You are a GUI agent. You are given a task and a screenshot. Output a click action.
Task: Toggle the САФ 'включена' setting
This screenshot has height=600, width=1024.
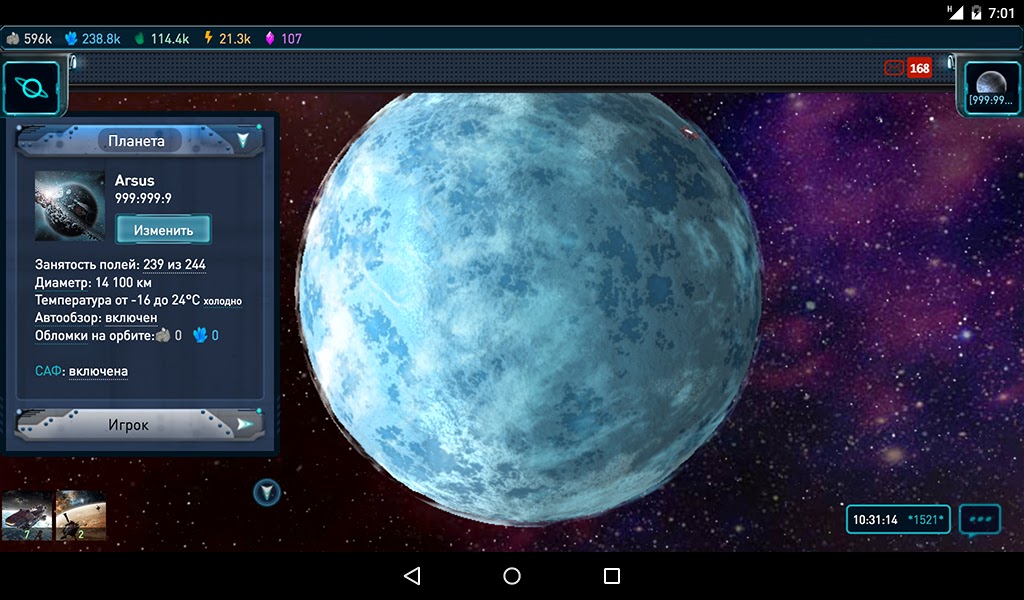coord(98,371)
